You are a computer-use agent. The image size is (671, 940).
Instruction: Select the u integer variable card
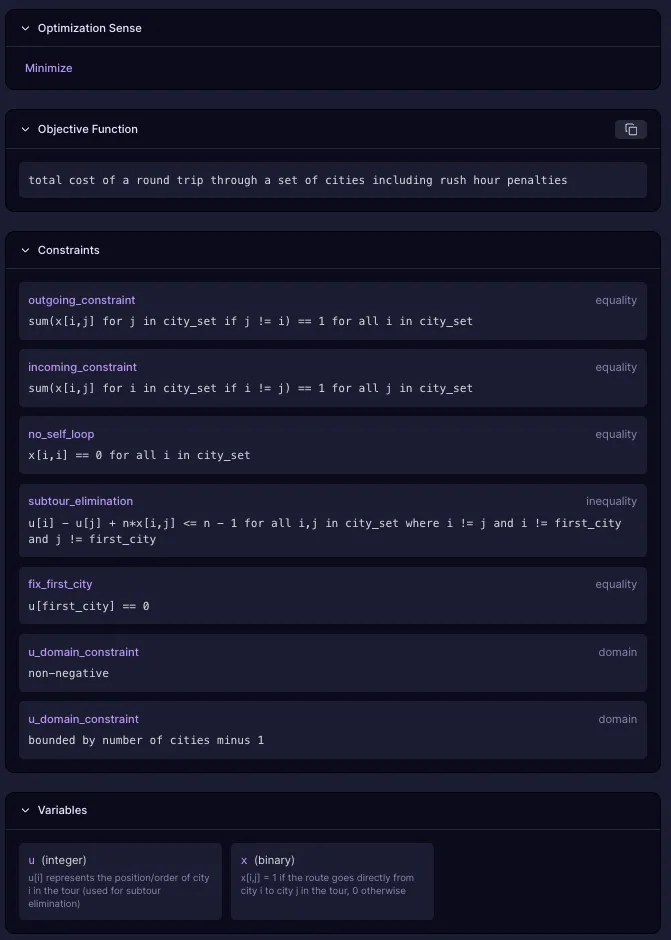(x=120, y=880)
